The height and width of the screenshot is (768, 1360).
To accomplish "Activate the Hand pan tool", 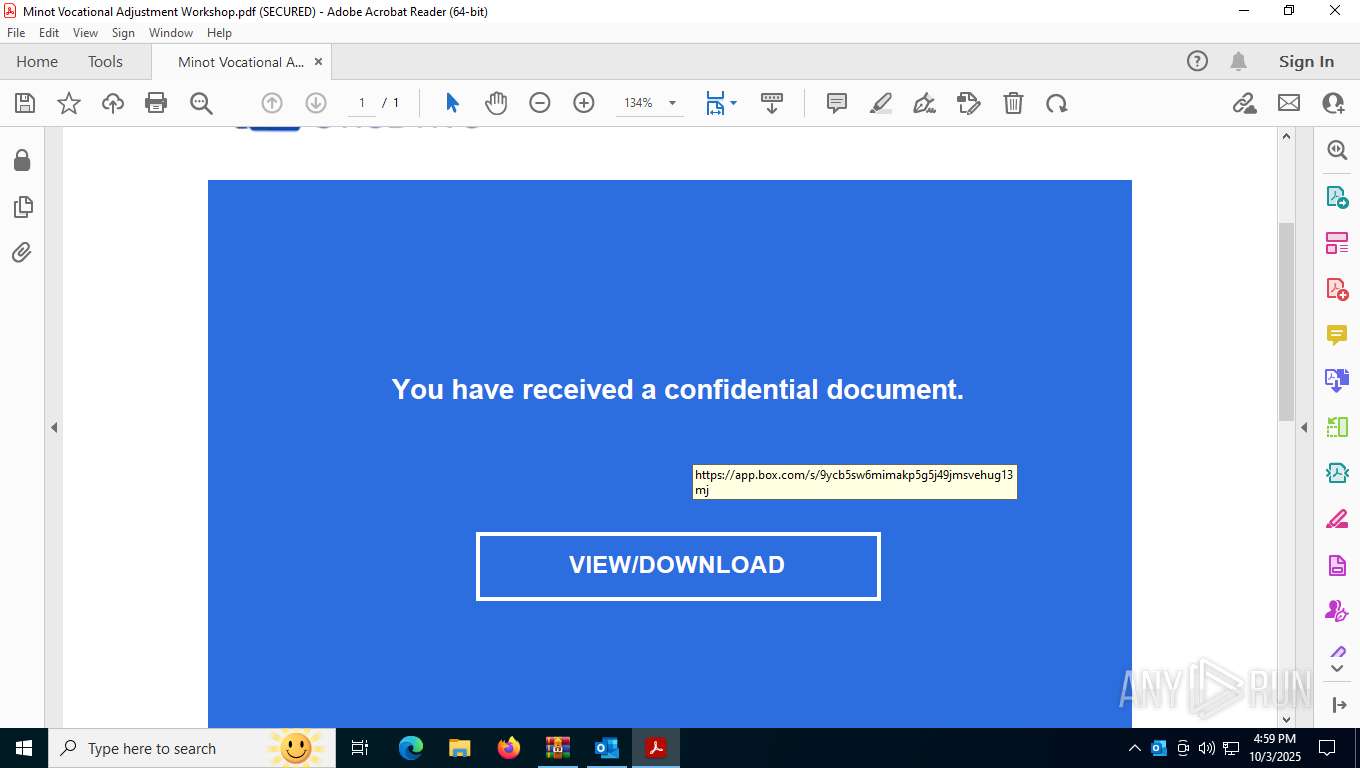I will (496, 103).
